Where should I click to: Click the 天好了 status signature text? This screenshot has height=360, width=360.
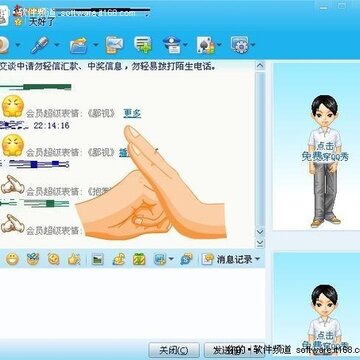point(41,22)
